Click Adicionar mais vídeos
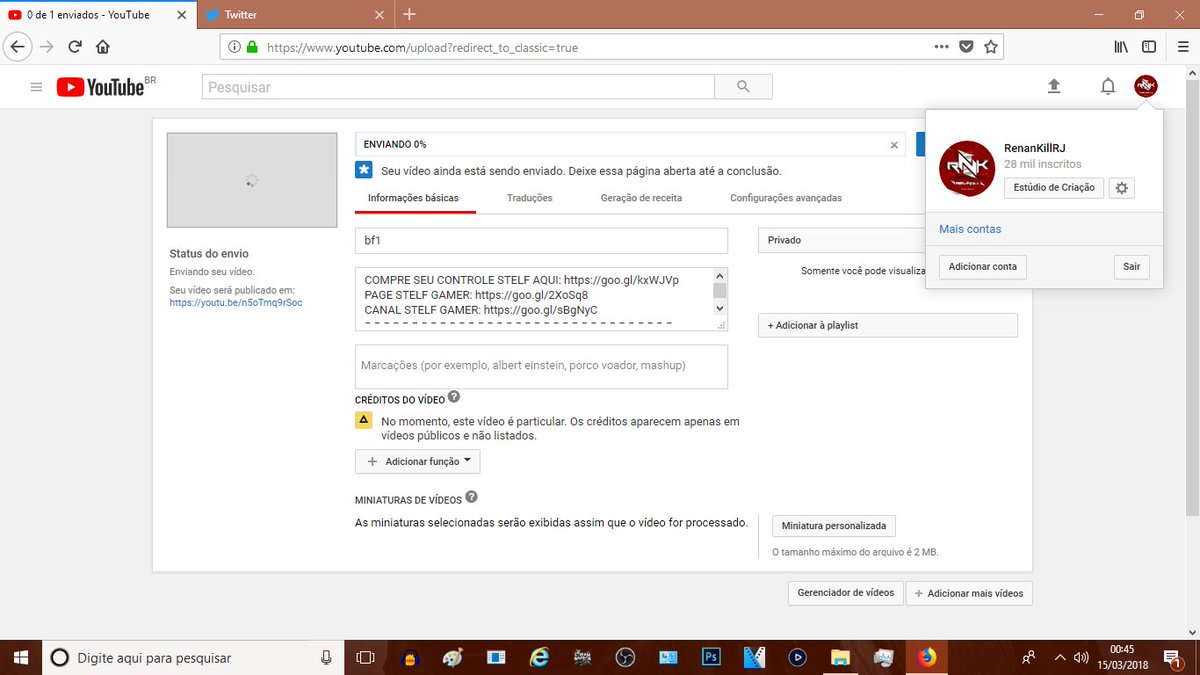Image resolution: width=1200 pixels, height=675 pixels. click(969, 593)
